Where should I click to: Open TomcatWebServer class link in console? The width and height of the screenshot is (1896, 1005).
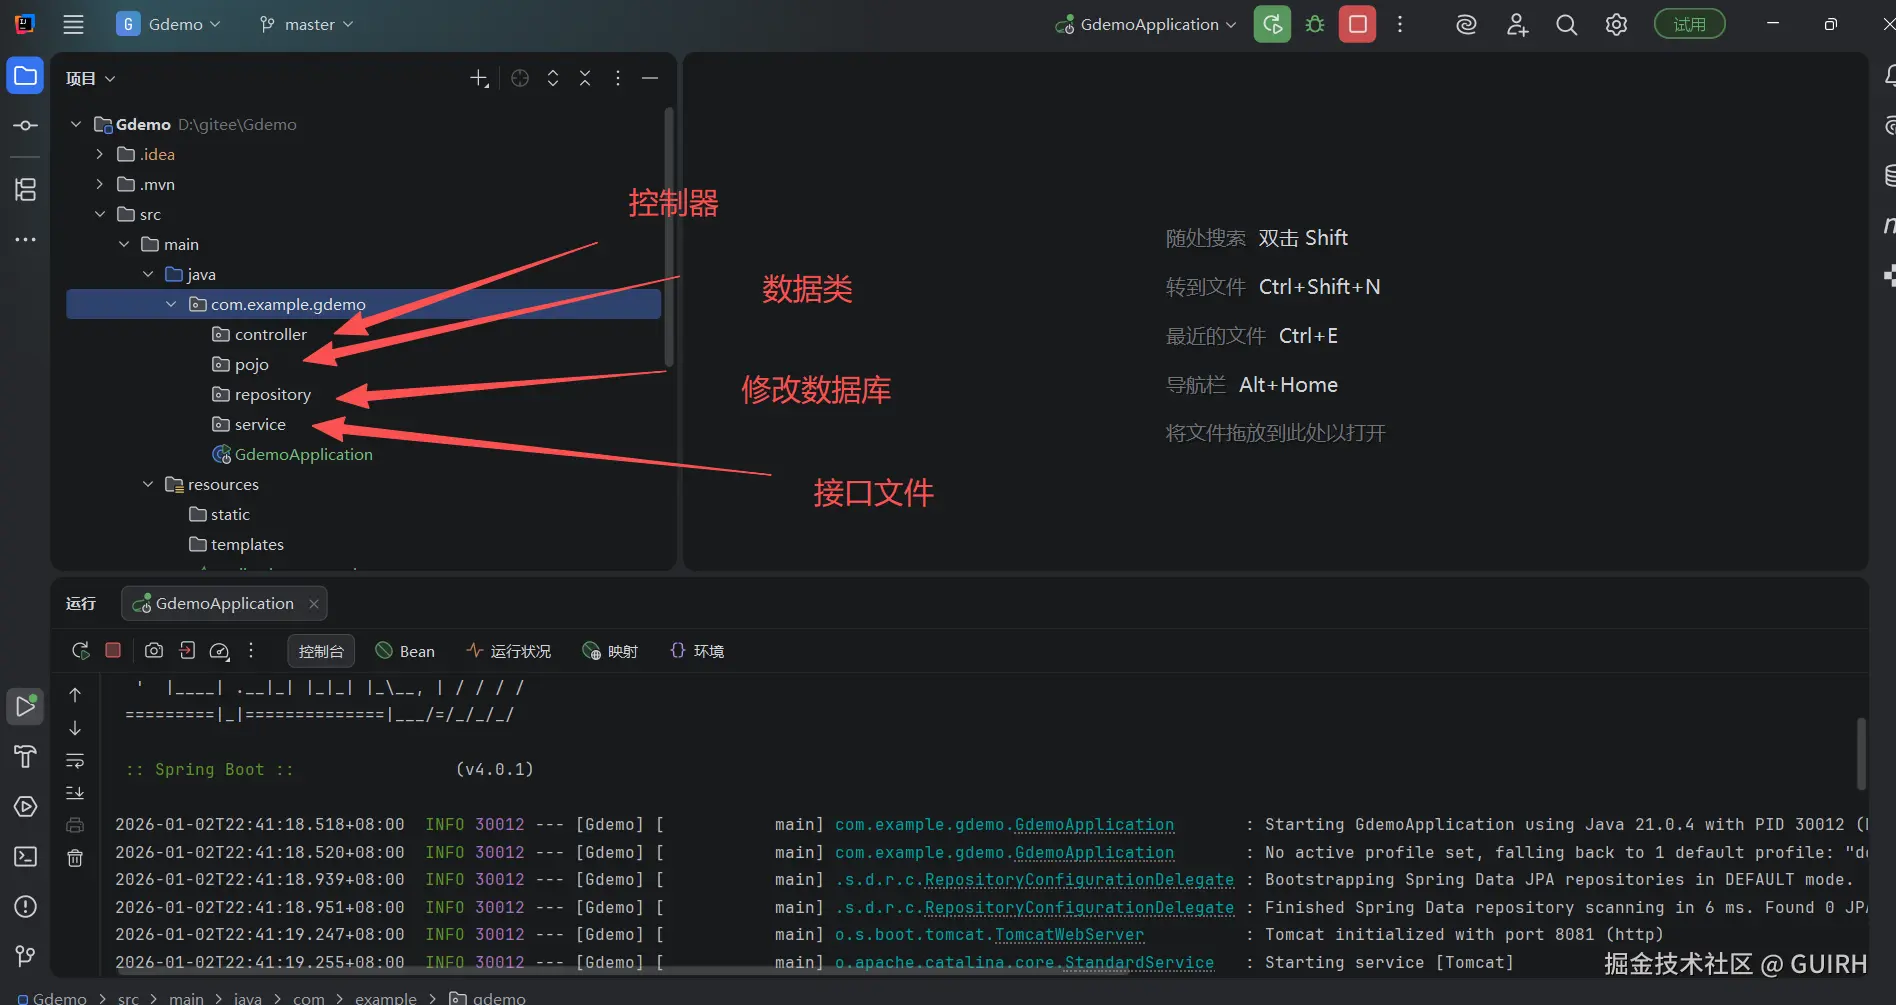coord(1069,935)
